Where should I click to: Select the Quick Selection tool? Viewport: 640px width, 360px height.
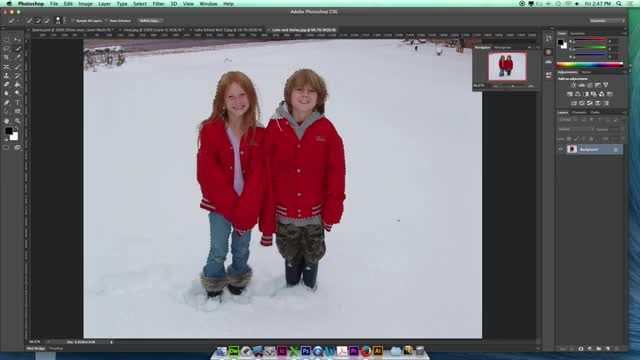tap(18, 49)
